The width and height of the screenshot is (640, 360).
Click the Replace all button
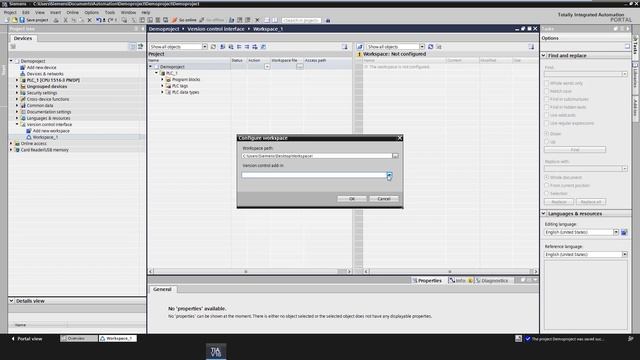coord(591,202)
